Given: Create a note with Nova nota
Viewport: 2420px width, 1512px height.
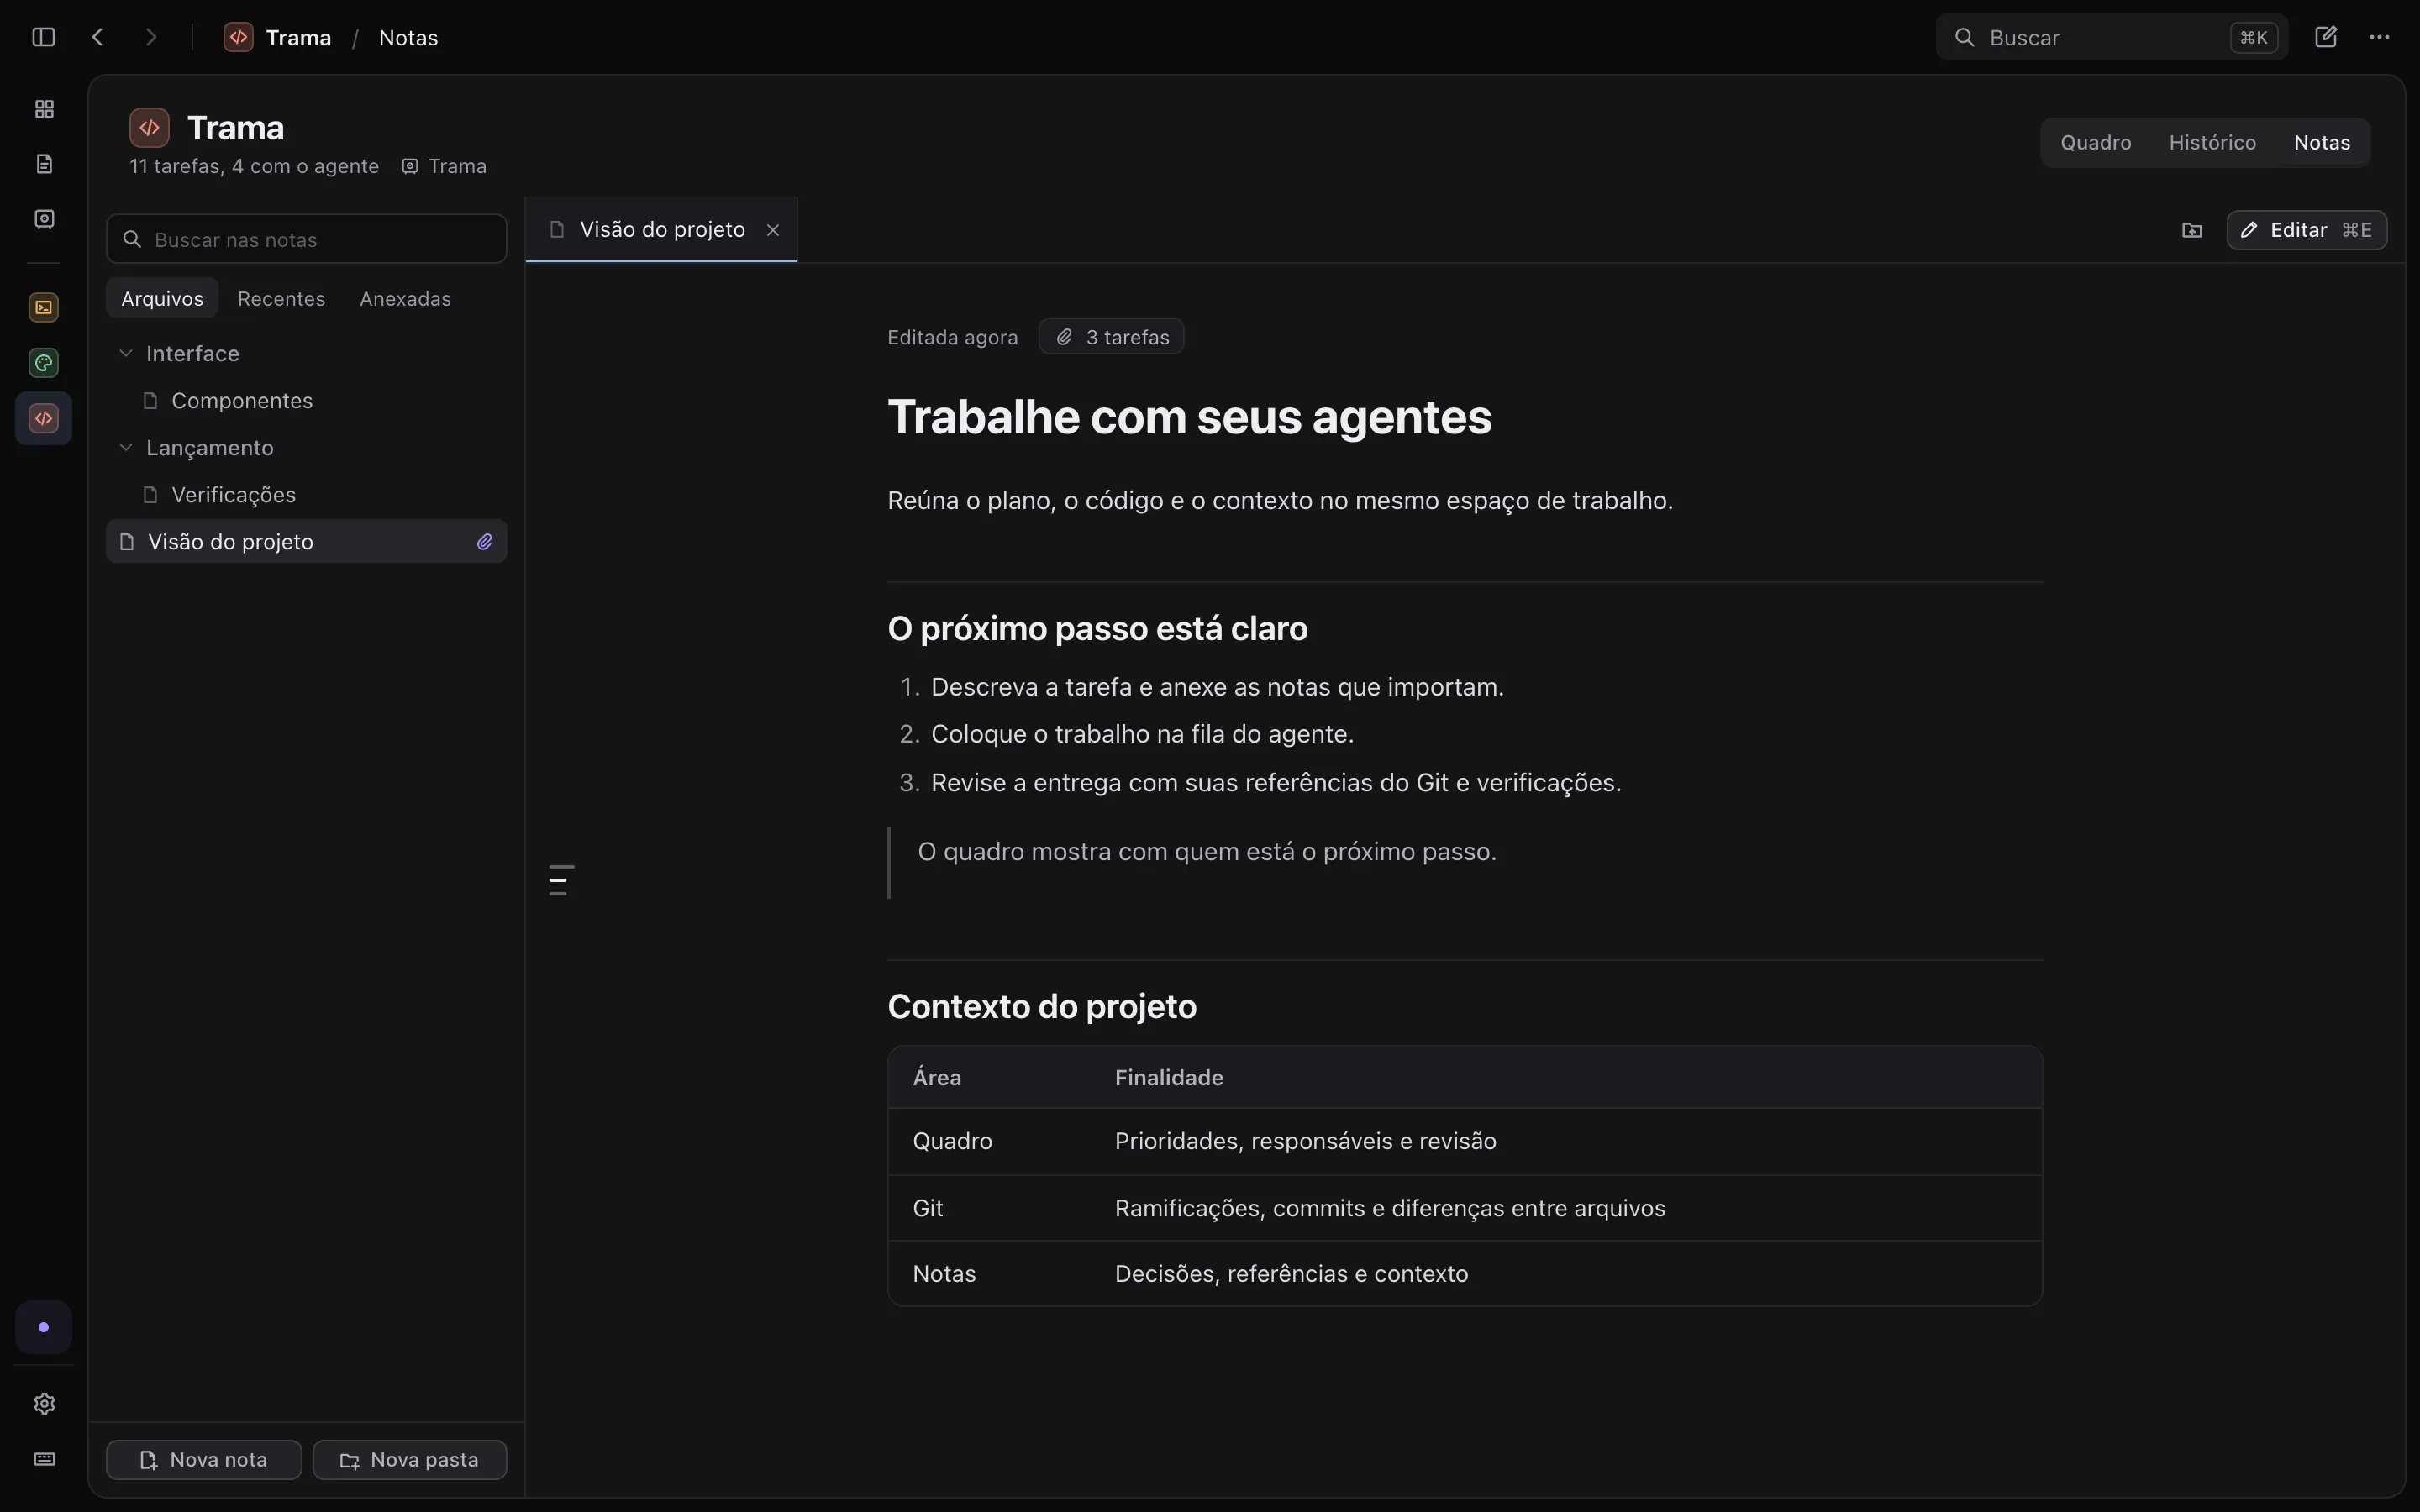Looking at the screenshot, I should (204, 1459).
